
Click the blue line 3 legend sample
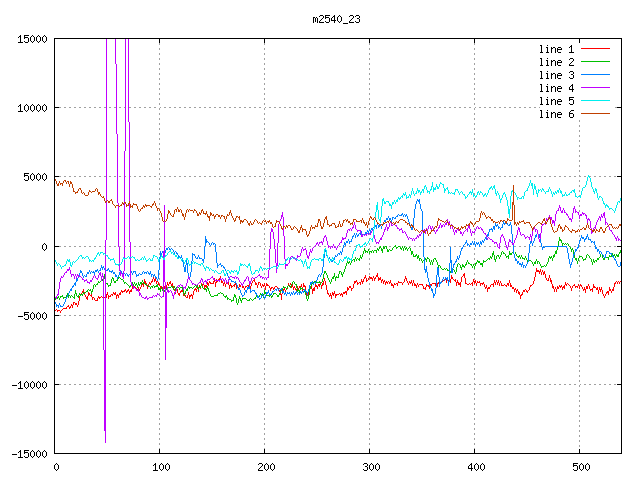coord(595,75)
